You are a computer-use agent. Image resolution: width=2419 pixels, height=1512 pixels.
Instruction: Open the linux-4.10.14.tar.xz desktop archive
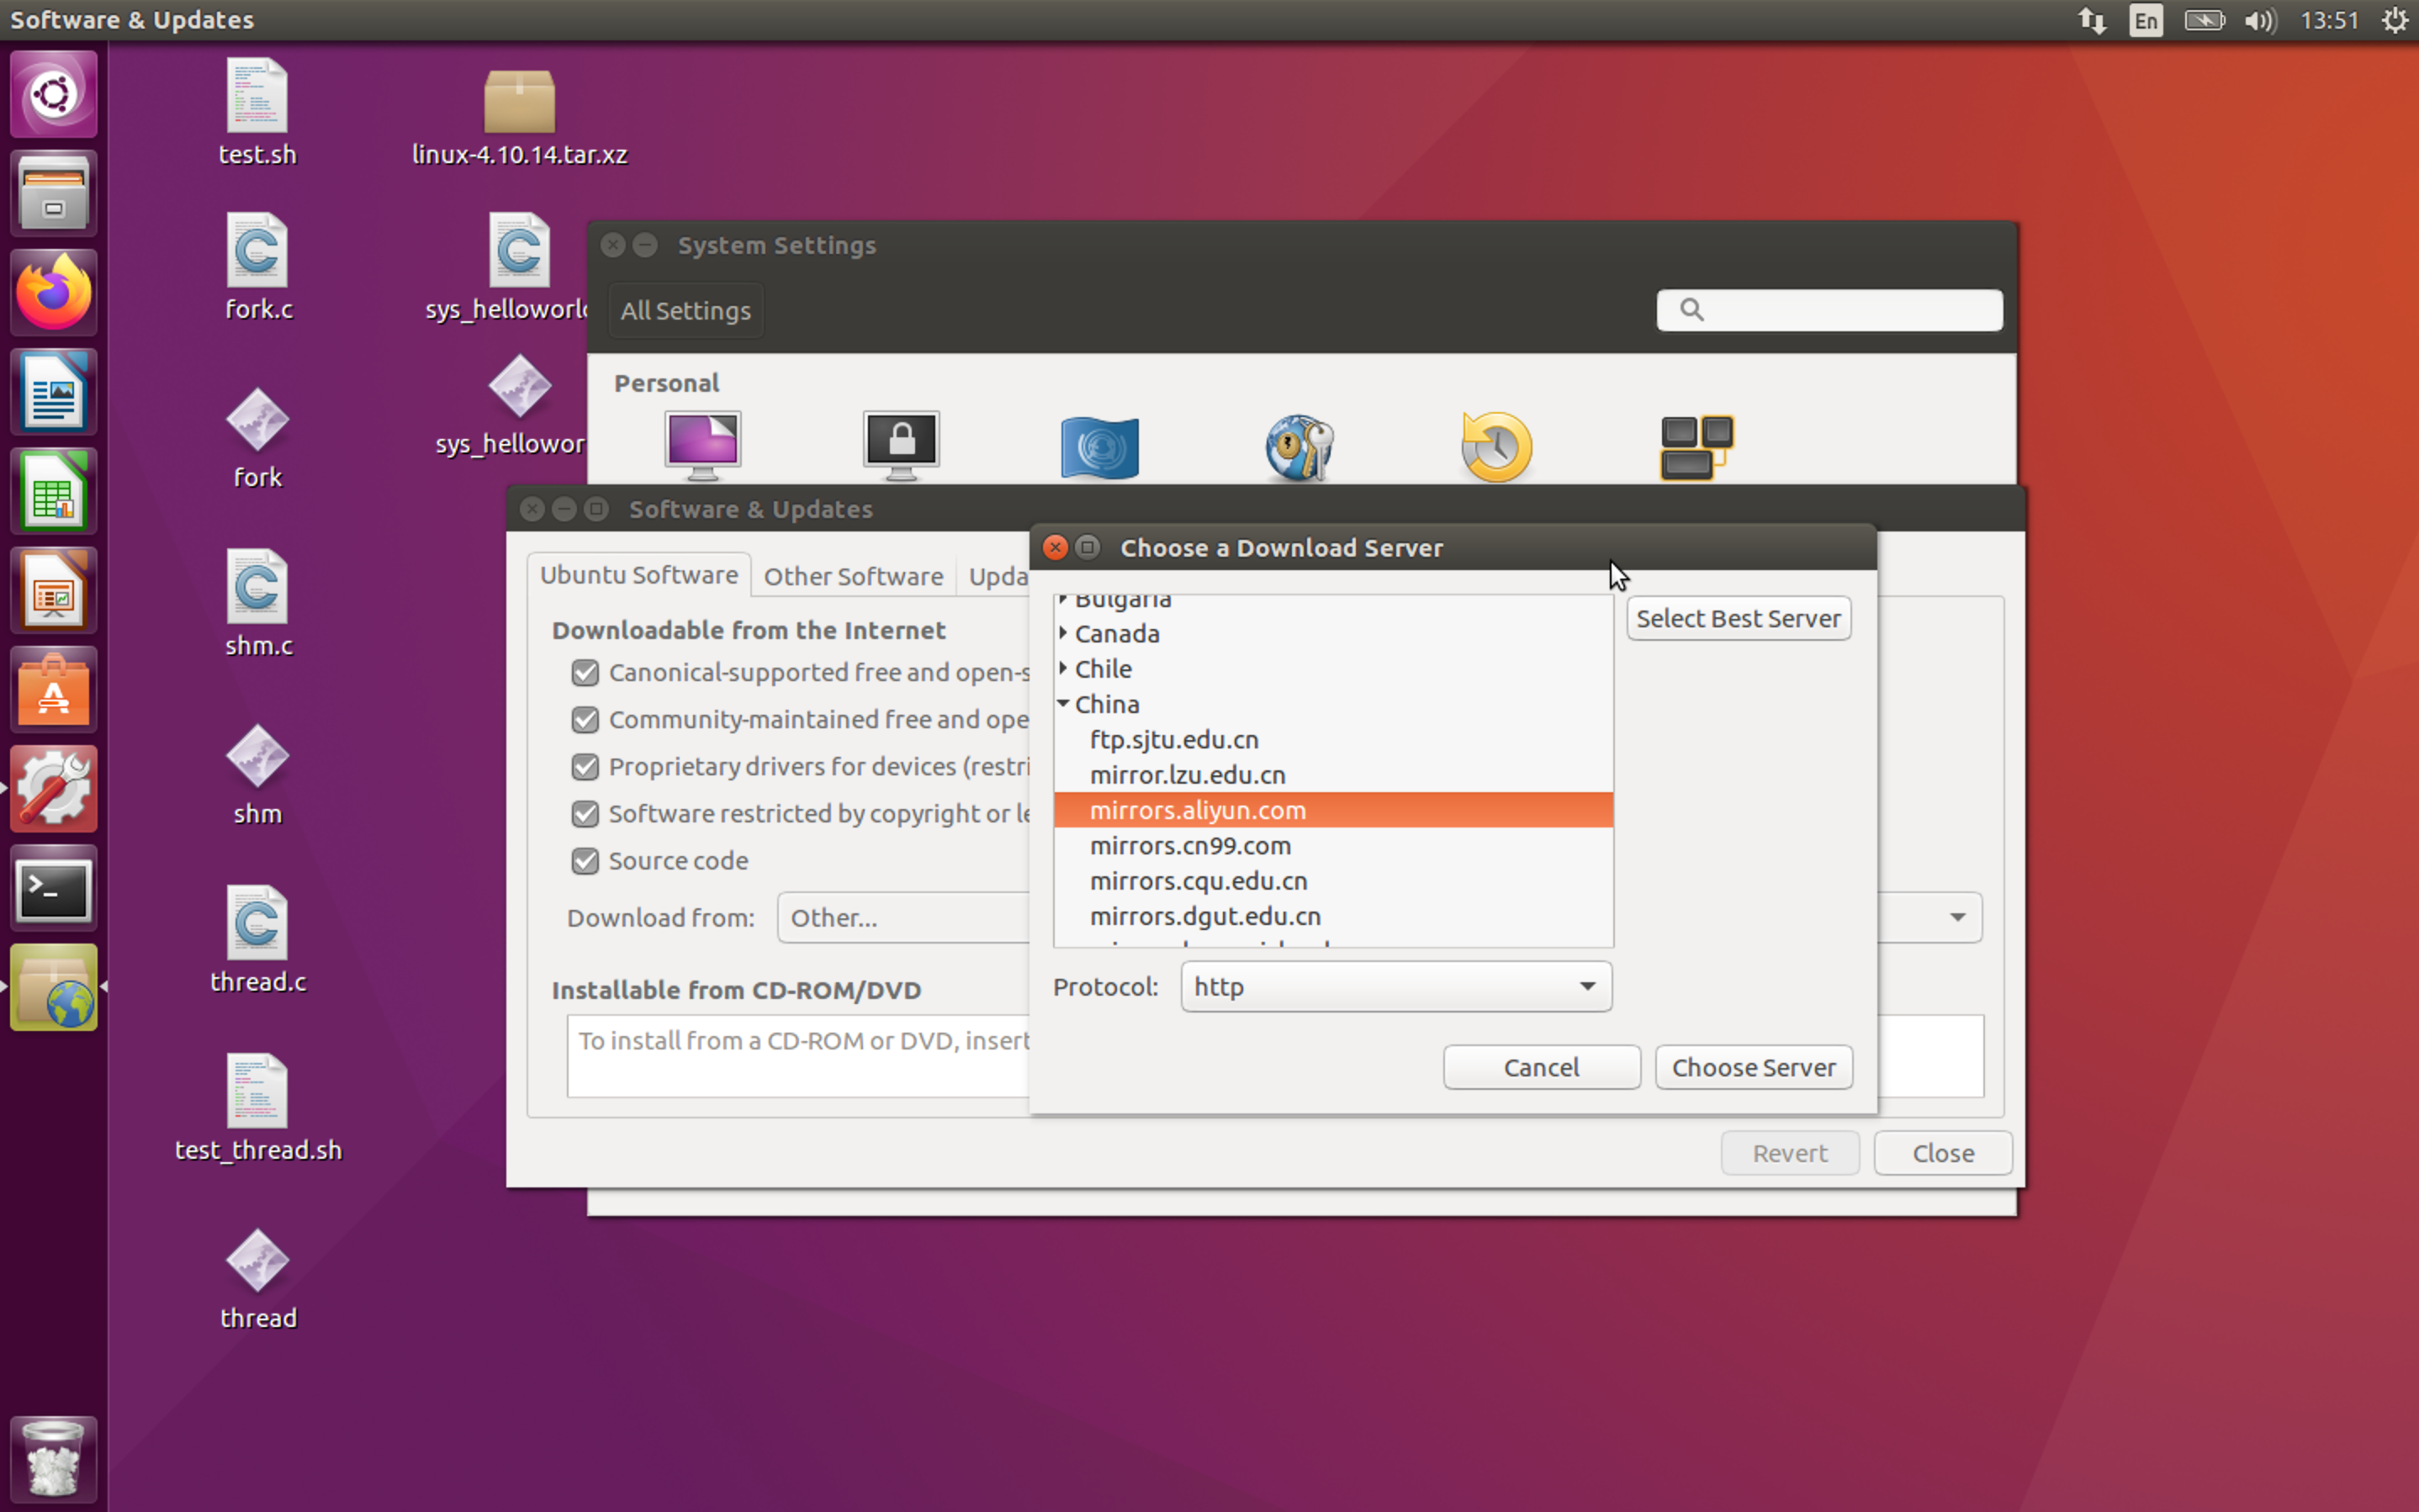pos(518,103)
